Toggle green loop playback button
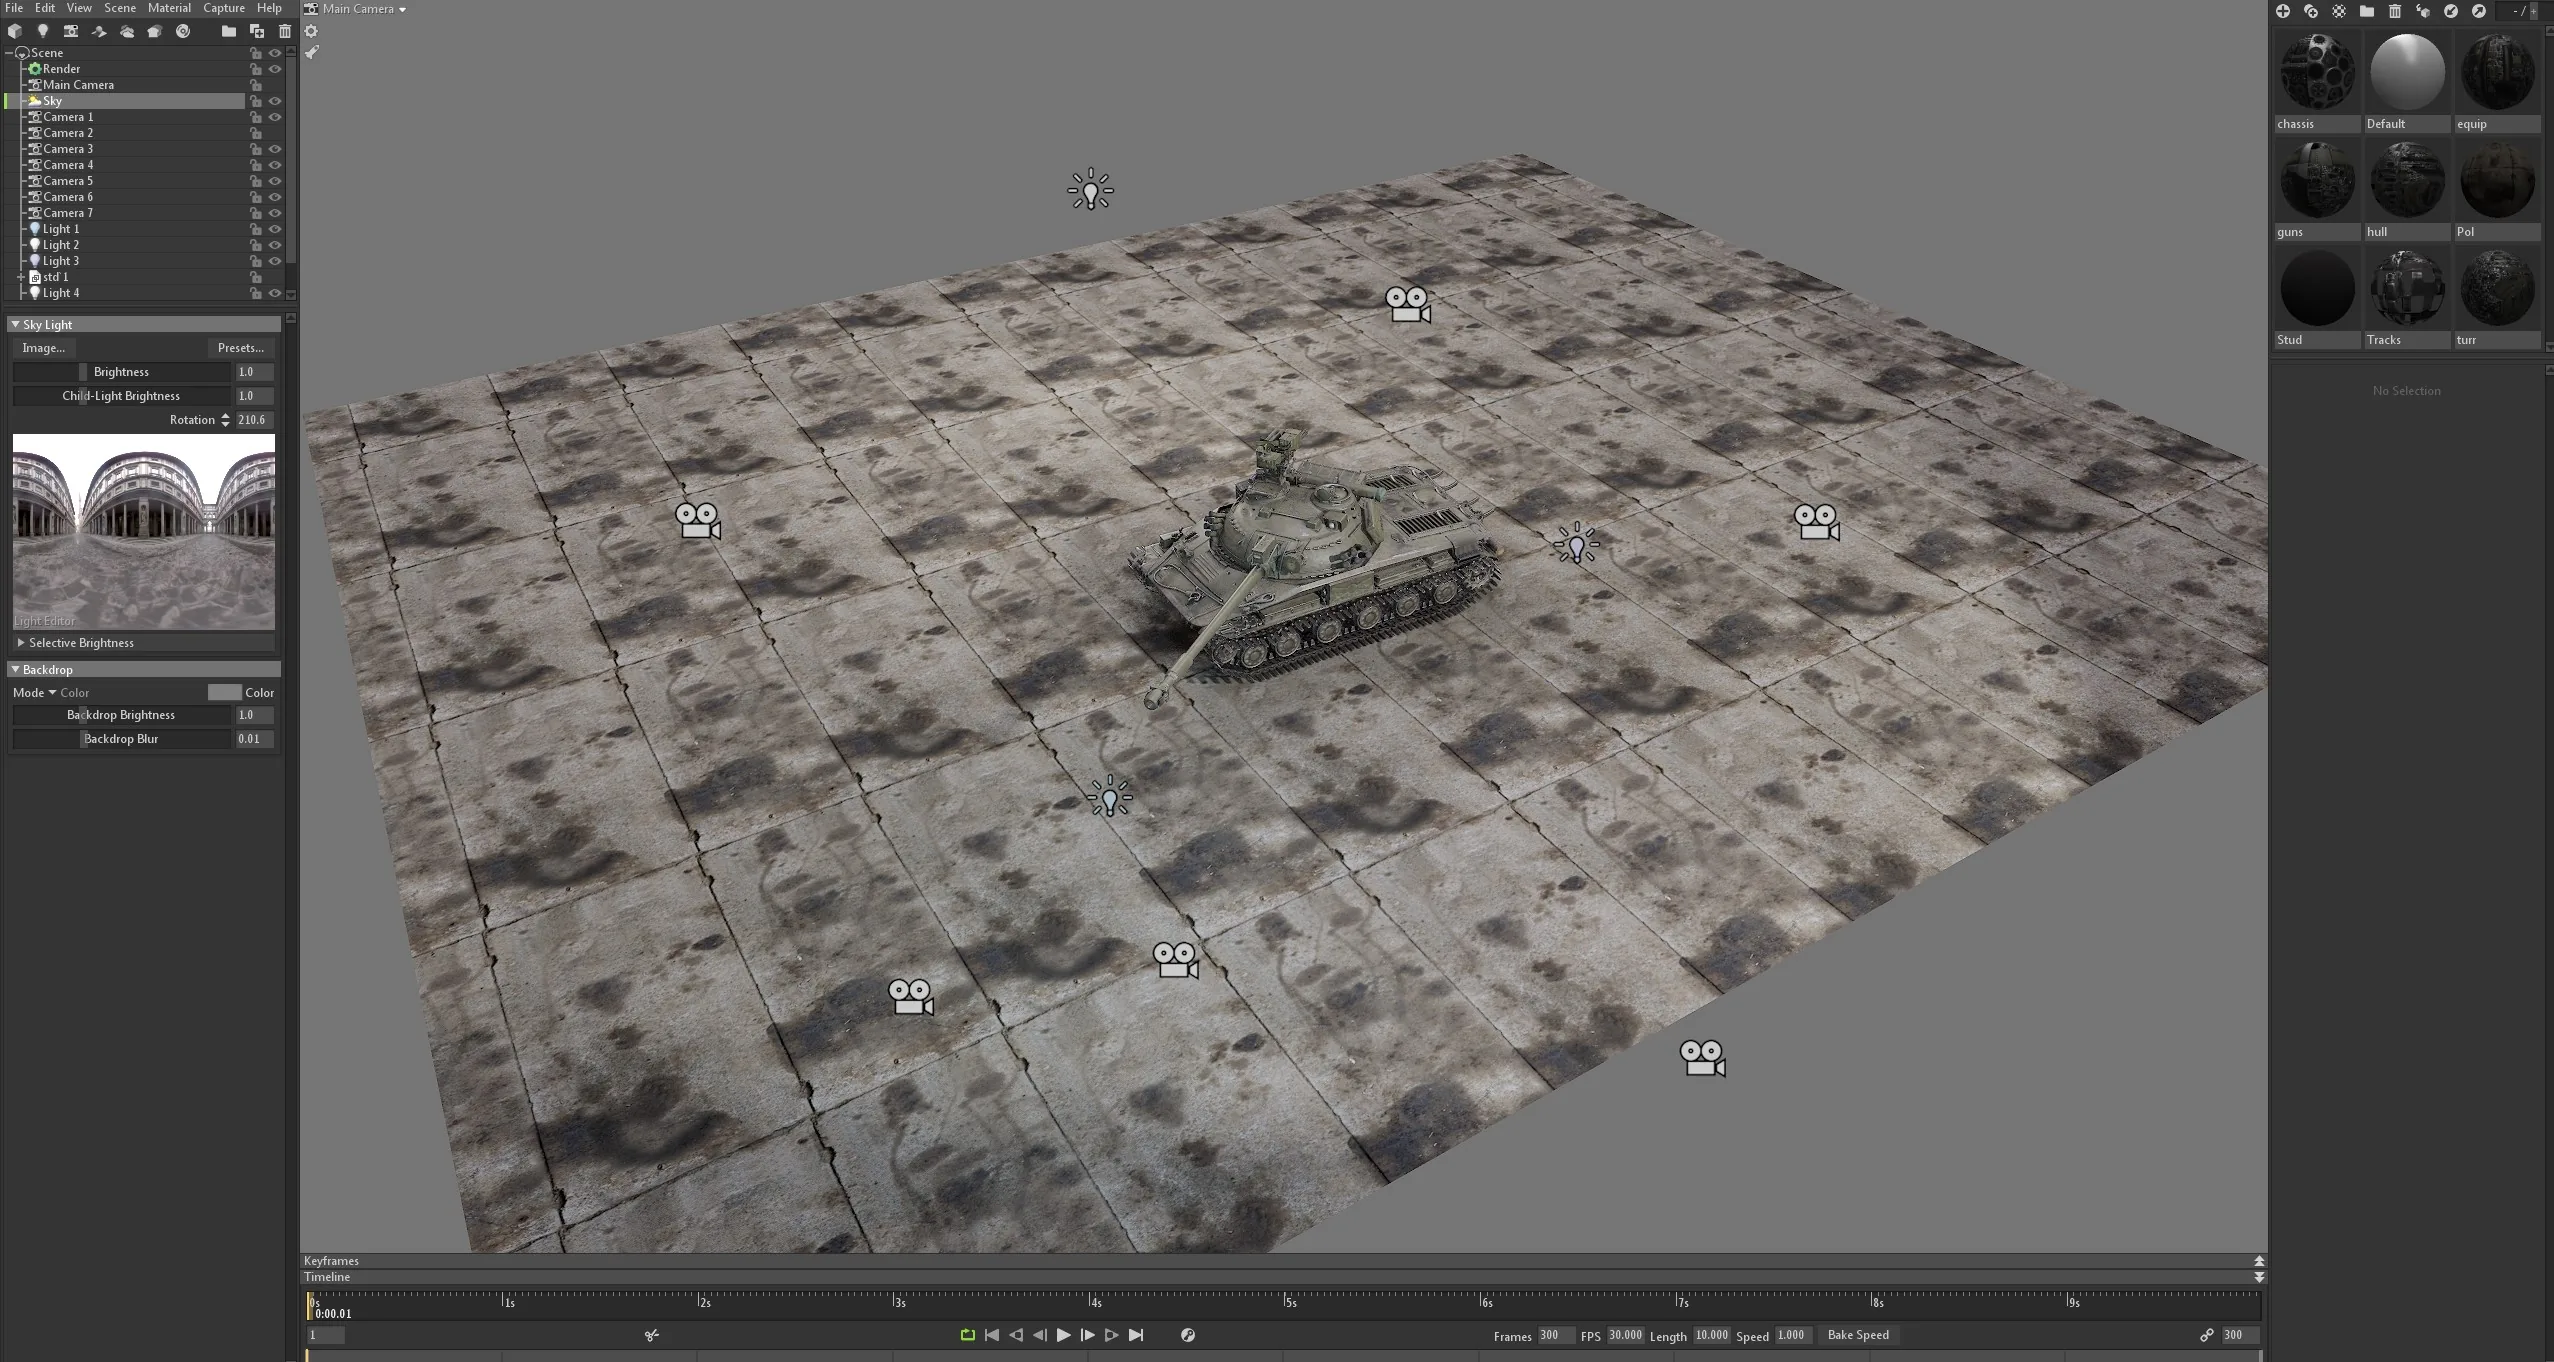The width and height of the screenshot is (2554, 1362). click(x=967, y=1335)
